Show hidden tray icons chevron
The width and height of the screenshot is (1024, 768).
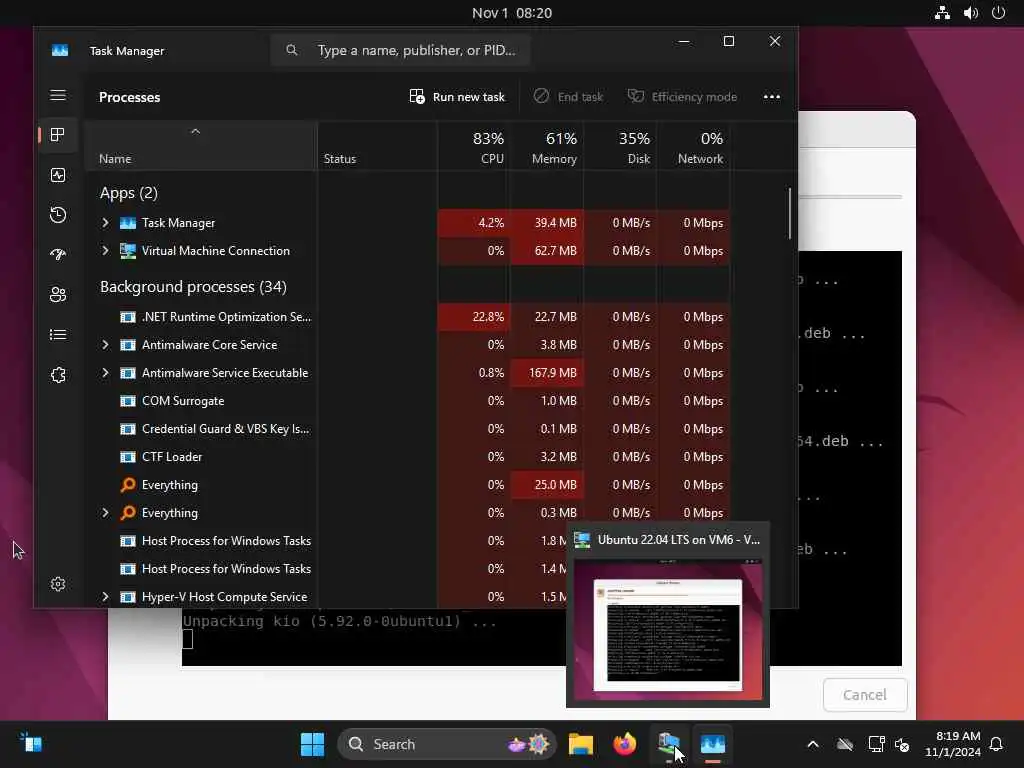pos(813,744)
